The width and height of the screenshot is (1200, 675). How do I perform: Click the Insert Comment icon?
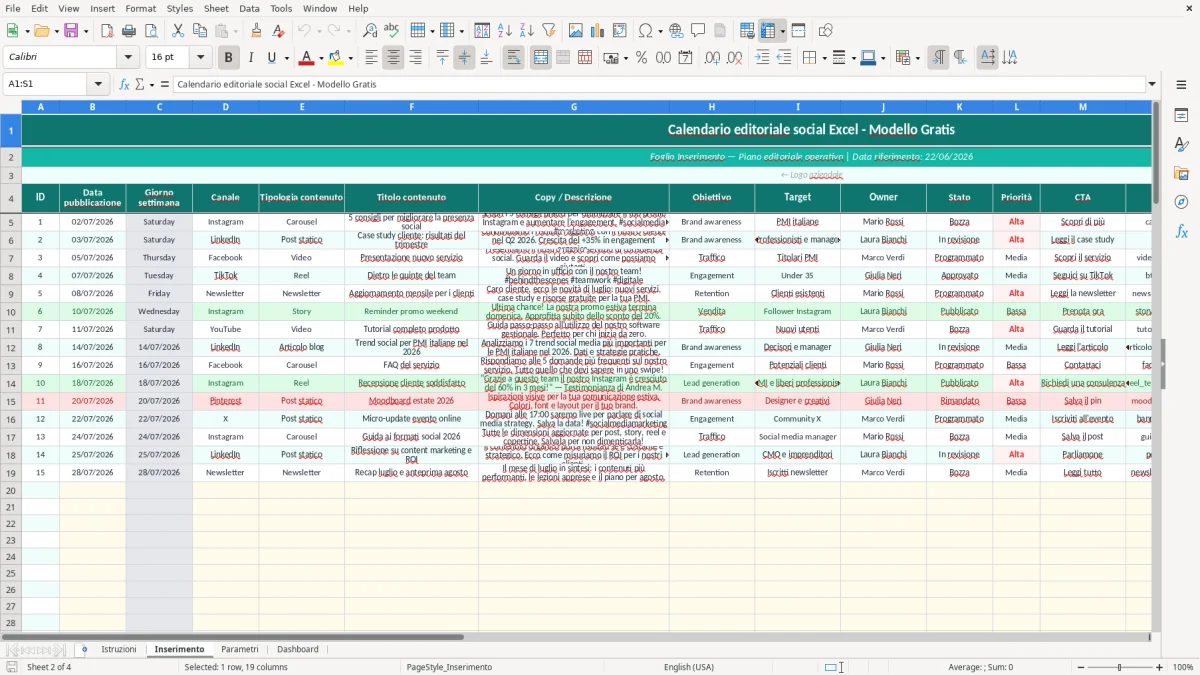[698, 31]
